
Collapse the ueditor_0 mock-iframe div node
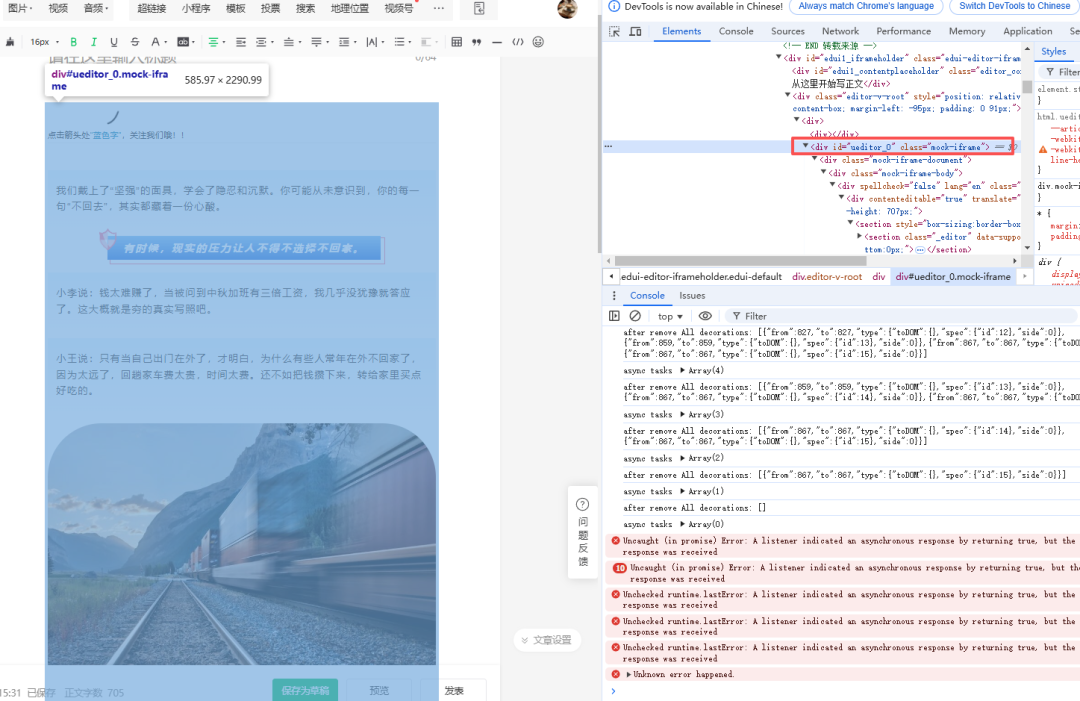click(x=805, y=146)
